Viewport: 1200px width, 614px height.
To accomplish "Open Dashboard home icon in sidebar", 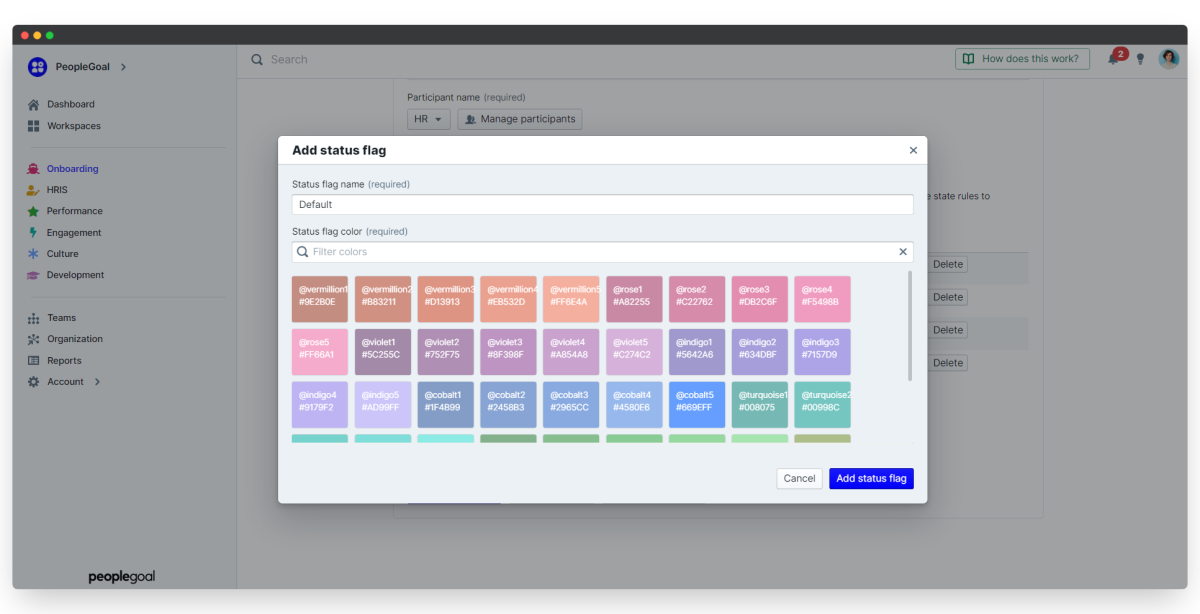I will point(34,104).
